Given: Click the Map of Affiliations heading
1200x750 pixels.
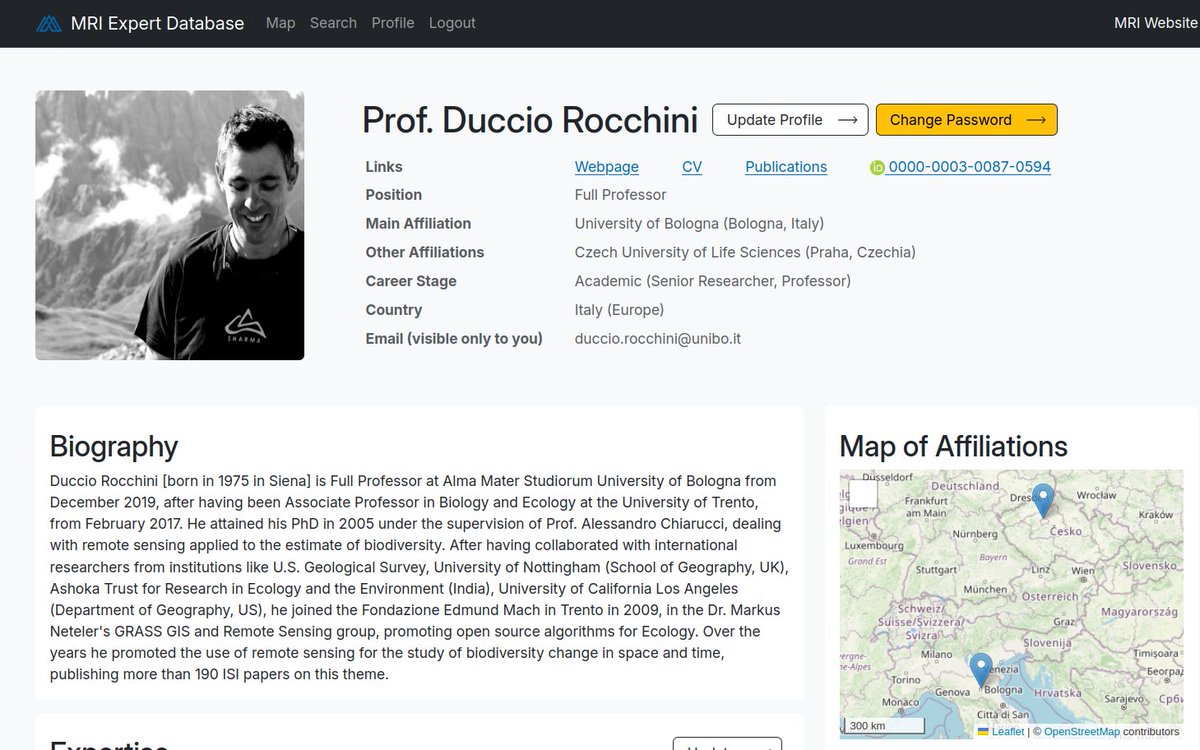Looking at the screenshot, I should 954,446.
